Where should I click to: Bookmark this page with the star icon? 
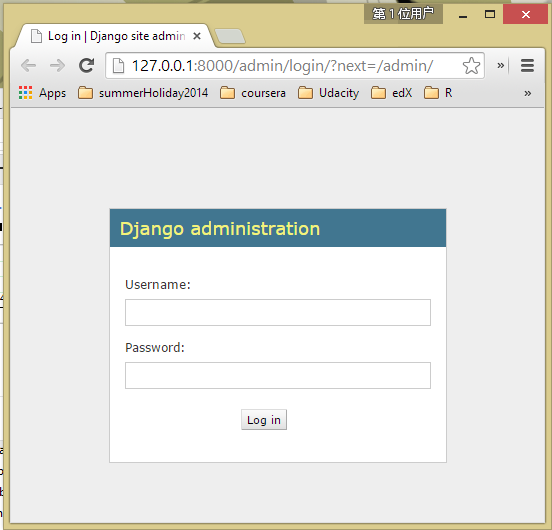pos(471,66)
